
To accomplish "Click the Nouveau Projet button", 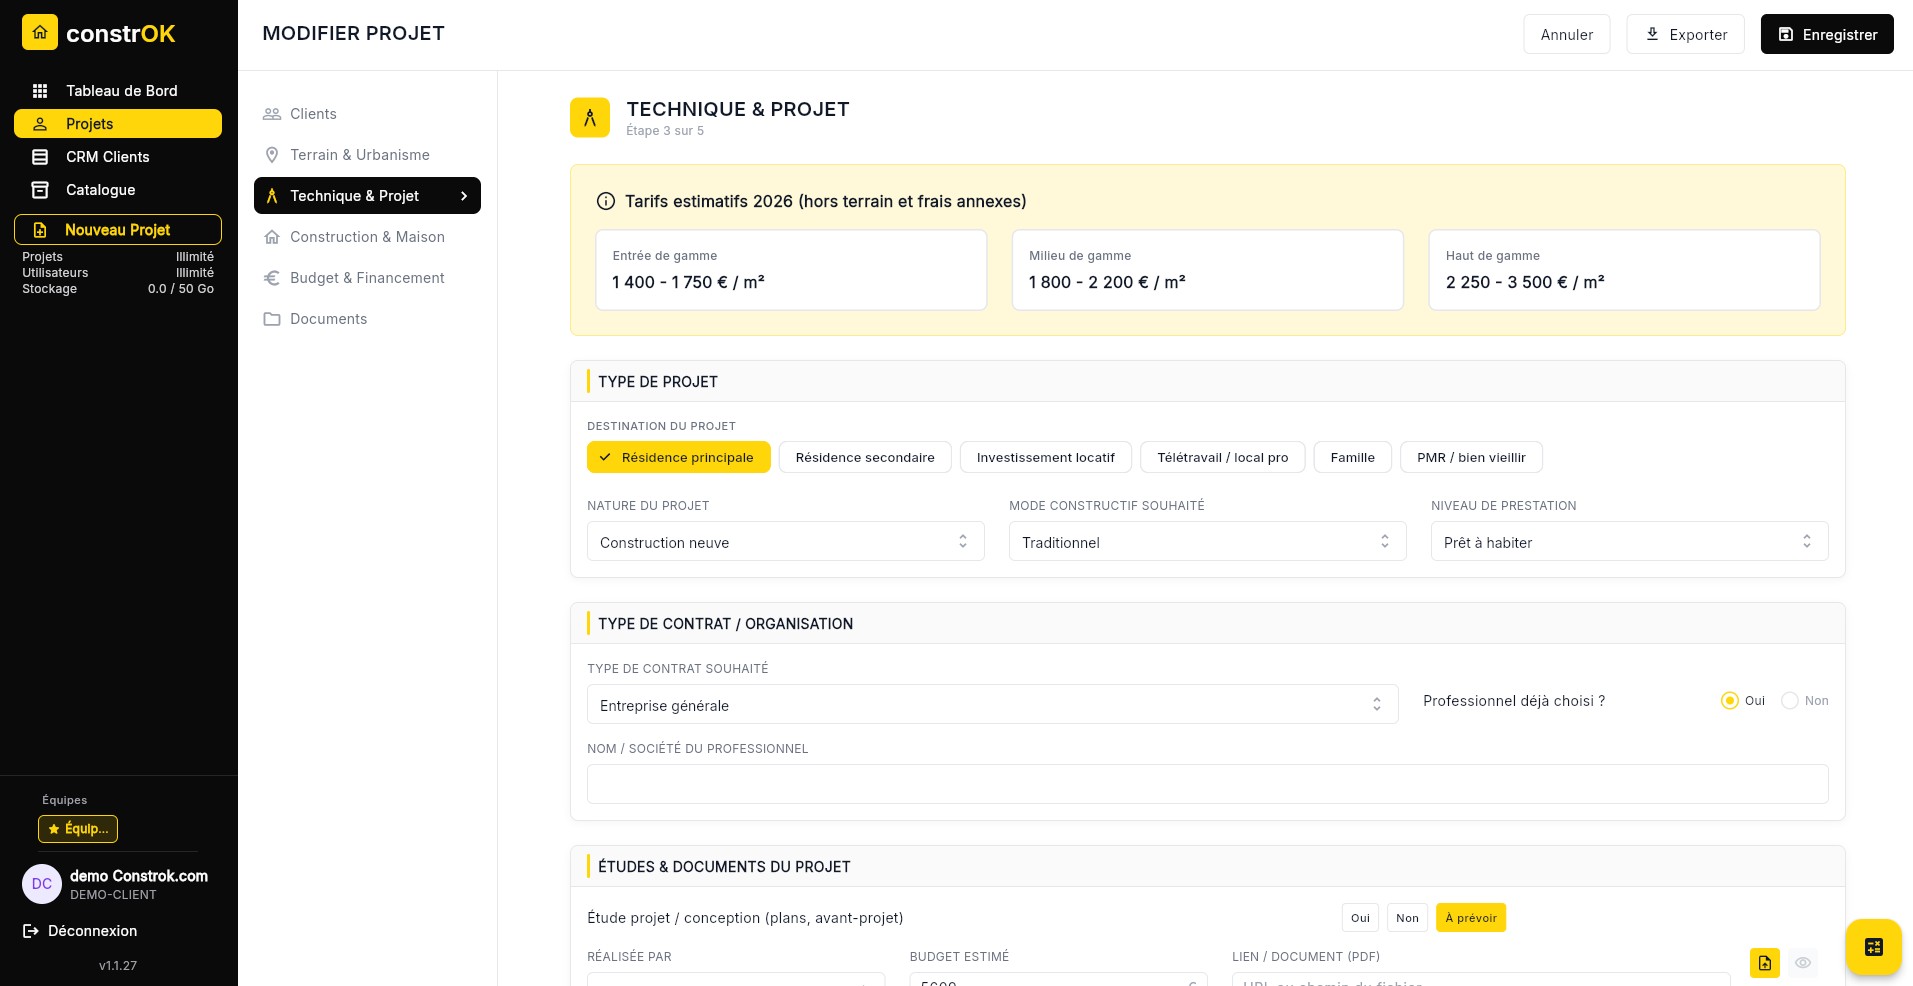I will click(x=117, y=229).
